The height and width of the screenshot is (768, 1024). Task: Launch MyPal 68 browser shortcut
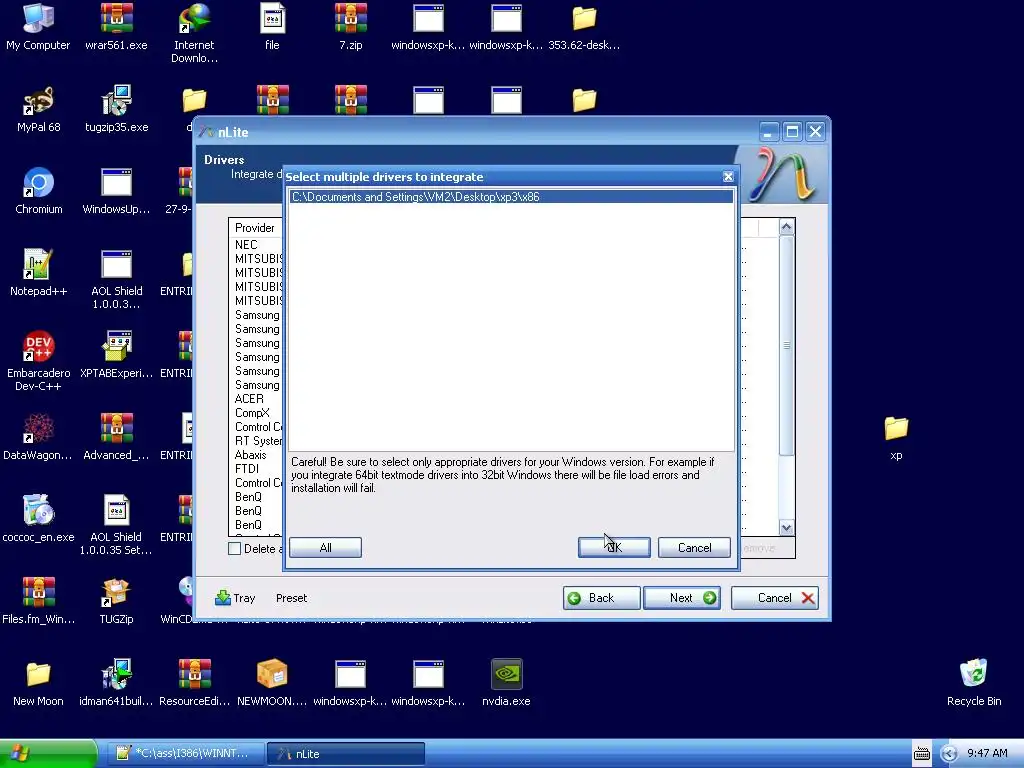coord(39,109)
